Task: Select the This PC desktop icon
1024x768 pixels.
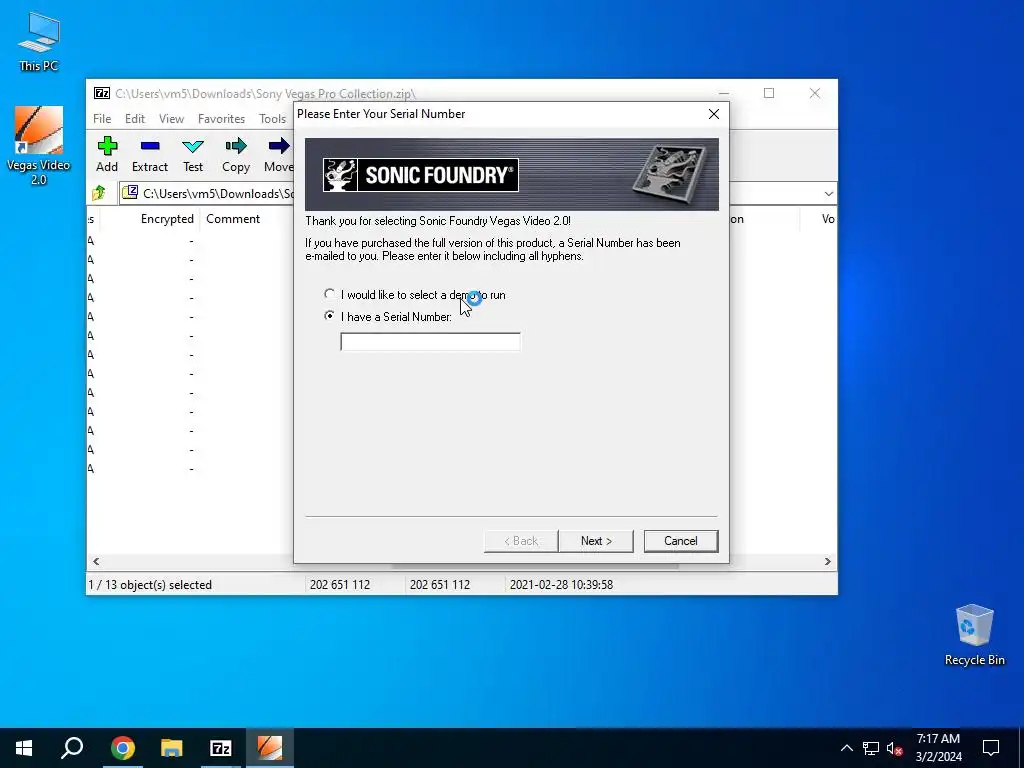Action: pyautogui.click(x=39, y=41)
